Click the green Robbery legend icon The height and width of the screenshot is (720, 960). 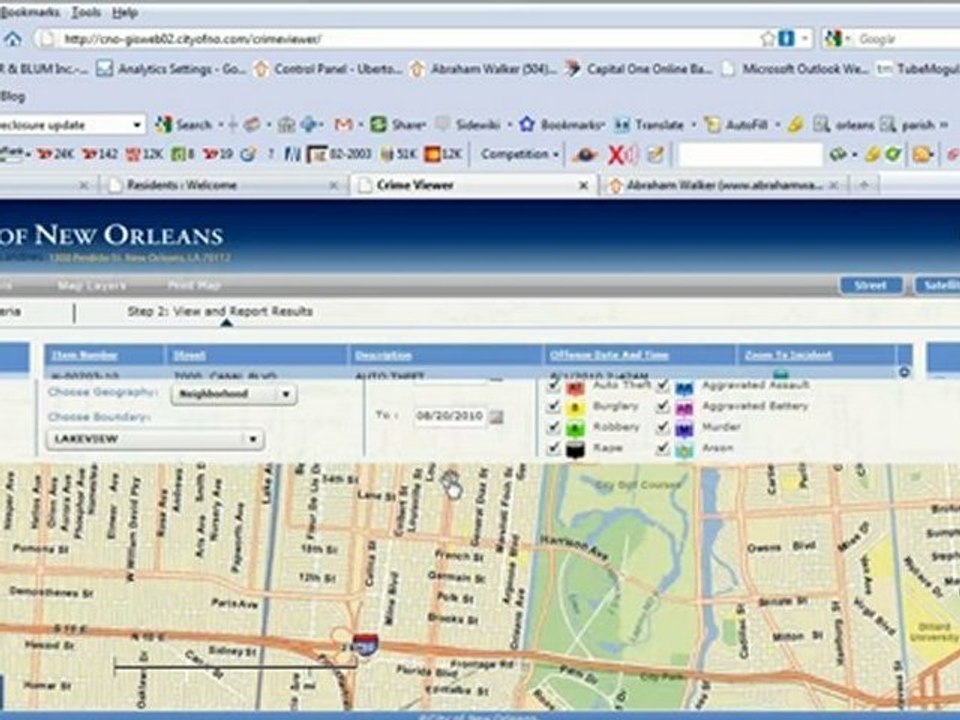point(575,429)
